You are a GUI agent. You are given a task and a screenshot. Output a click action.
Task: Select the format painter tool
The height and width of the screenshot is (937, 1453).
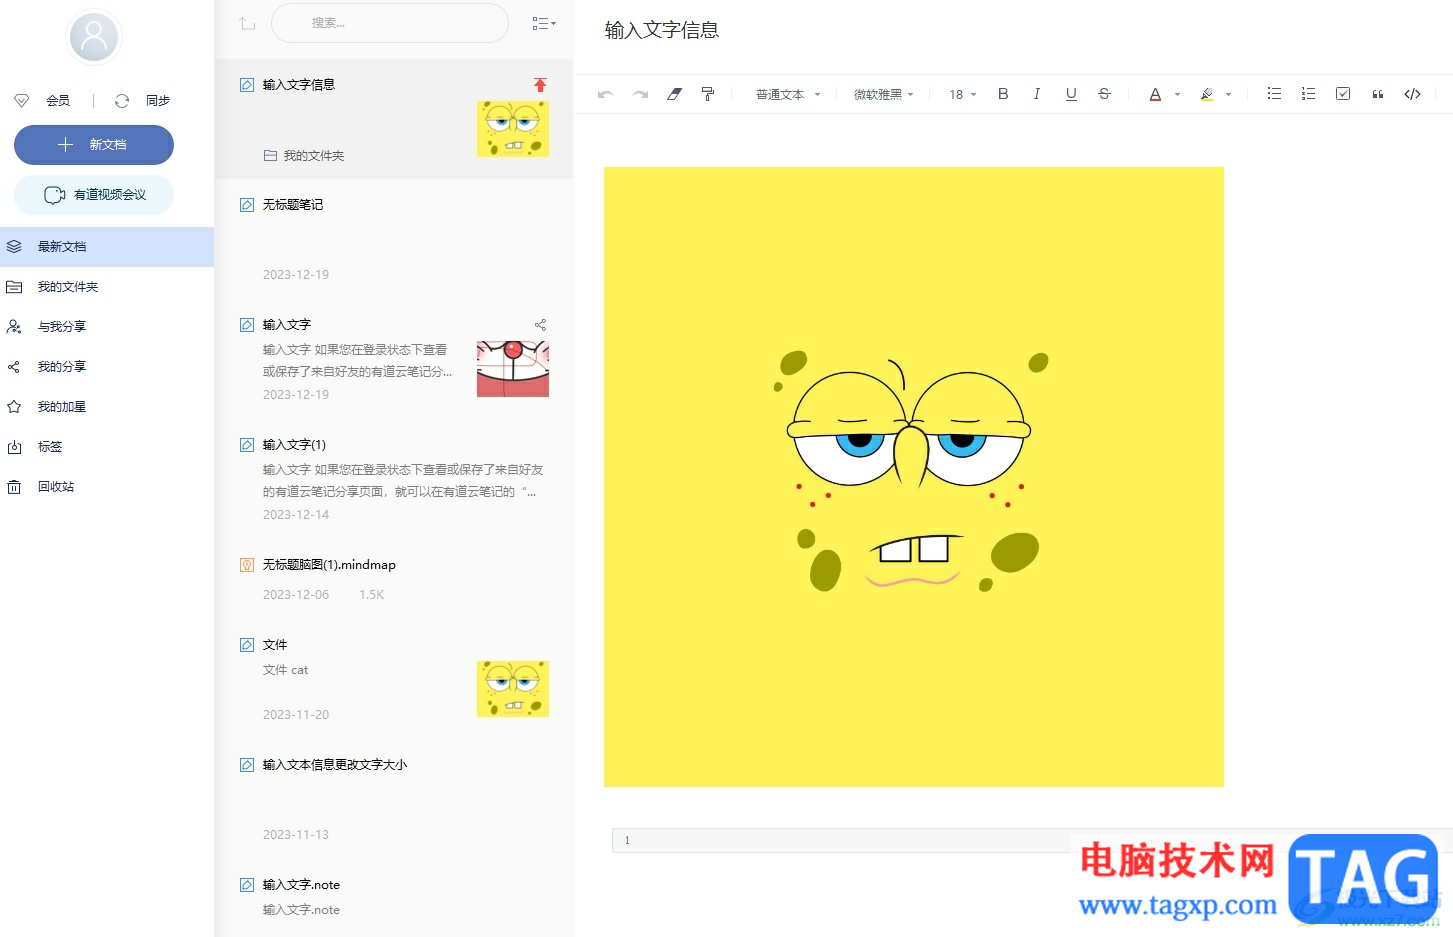point(708,94)
